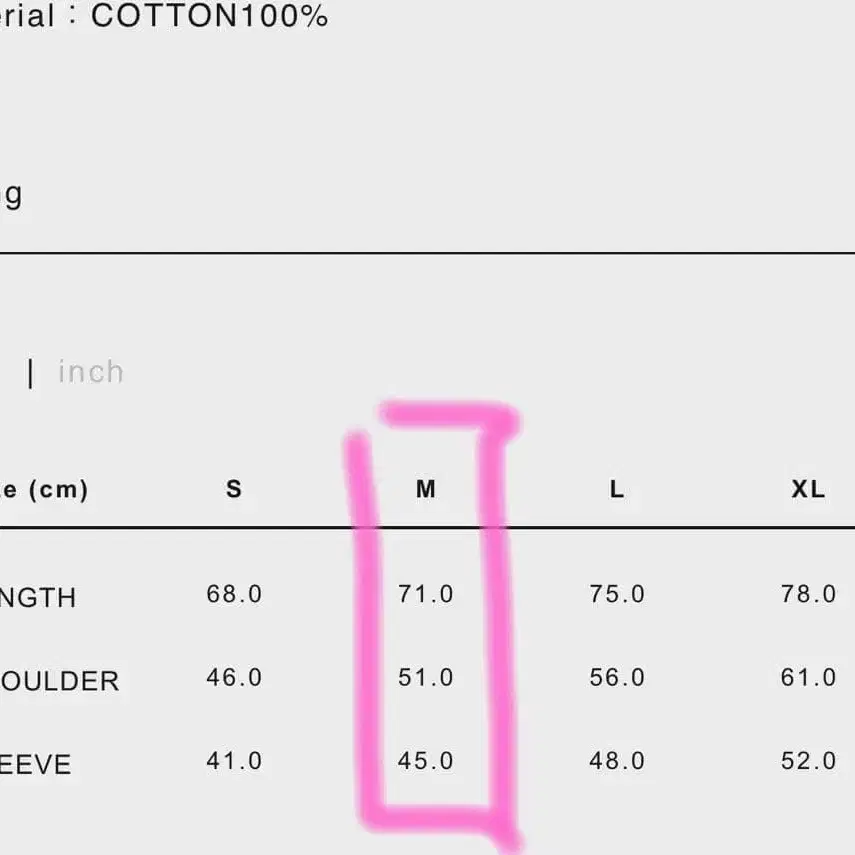Select the M size column header
This screenshot has height=855, width=855.
coord(426,489)
